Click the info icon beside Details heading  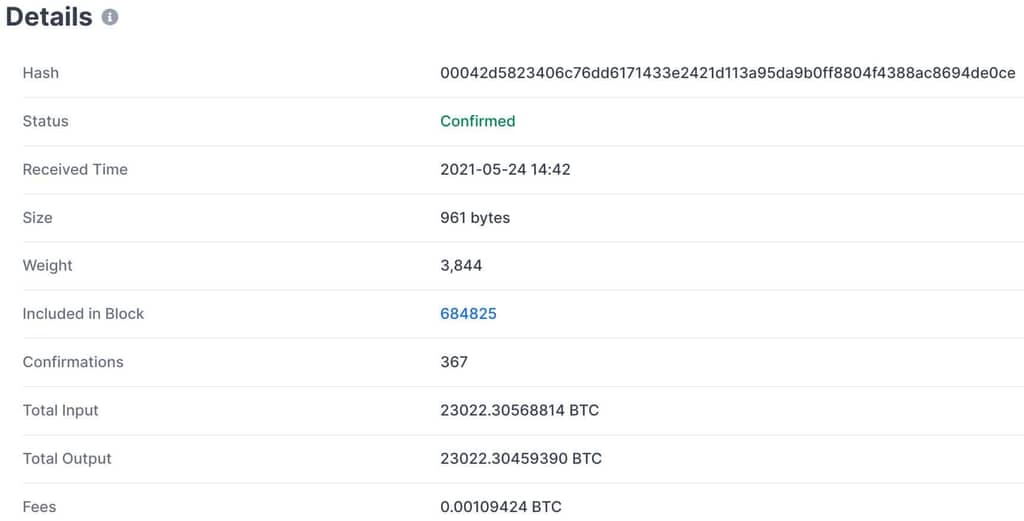(110, 18)
